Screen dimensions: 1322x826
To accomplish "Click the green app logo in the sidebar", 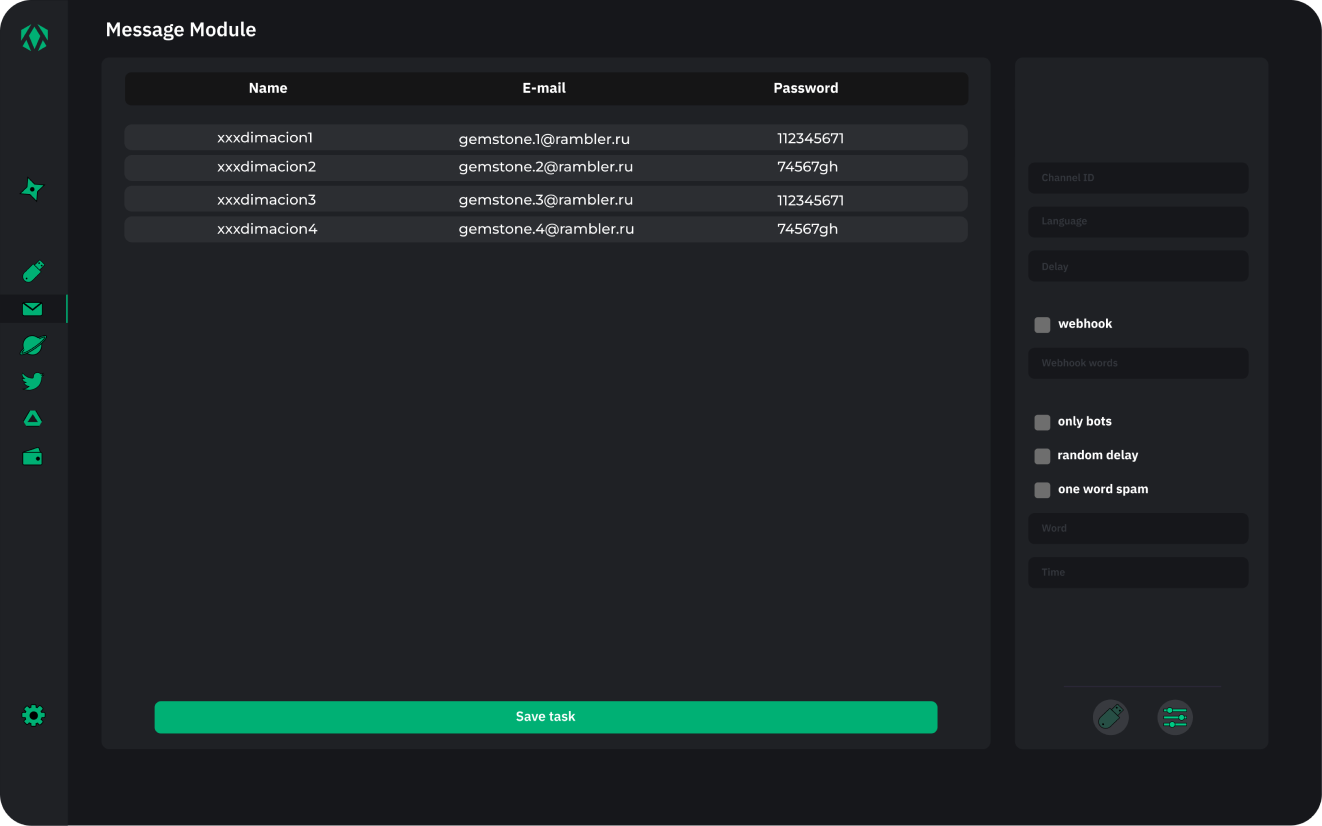I will pyautogui.click(x=34, y=38).
